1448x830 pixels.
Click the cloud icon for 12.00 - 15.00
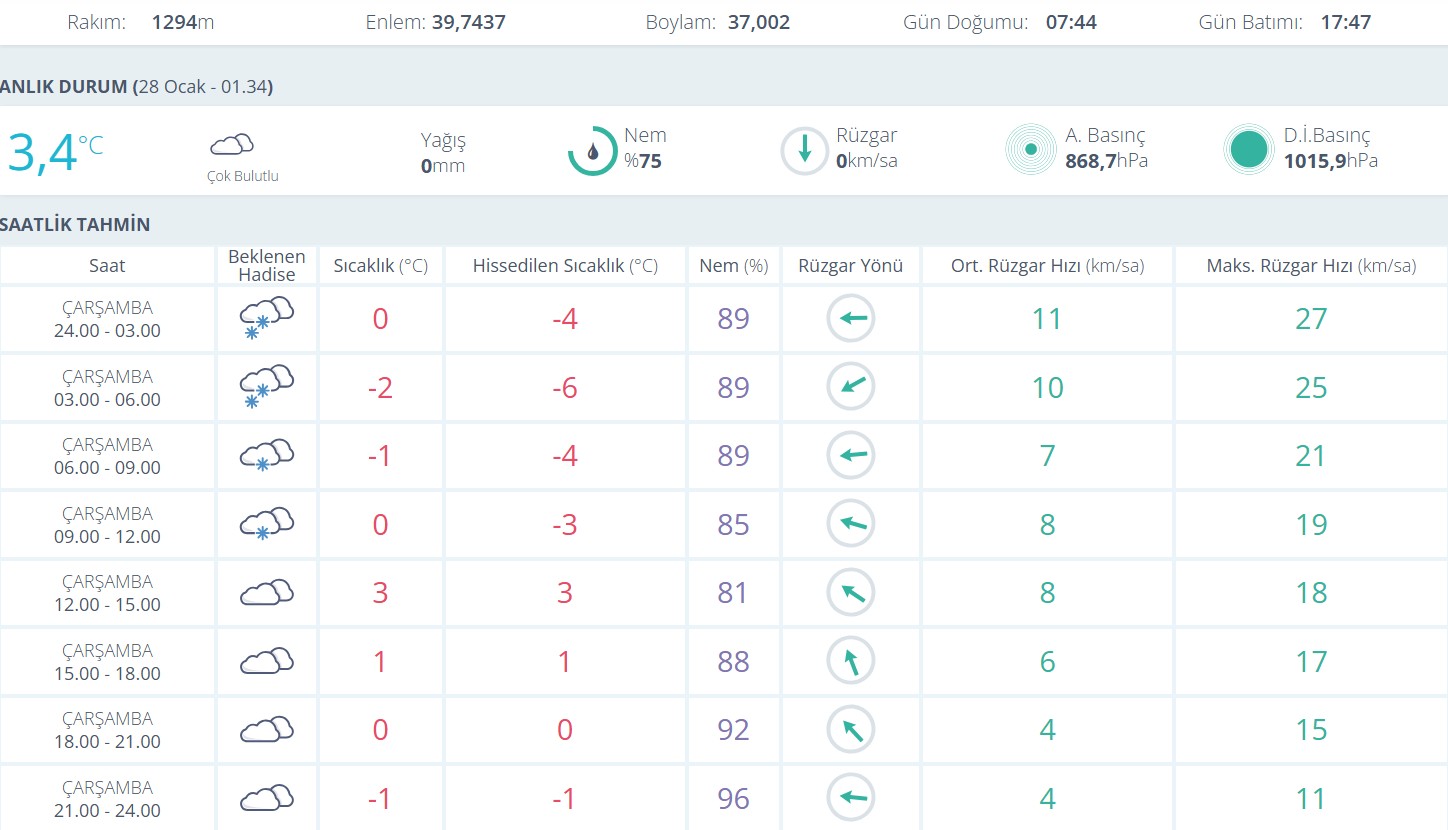coord(266,593)
